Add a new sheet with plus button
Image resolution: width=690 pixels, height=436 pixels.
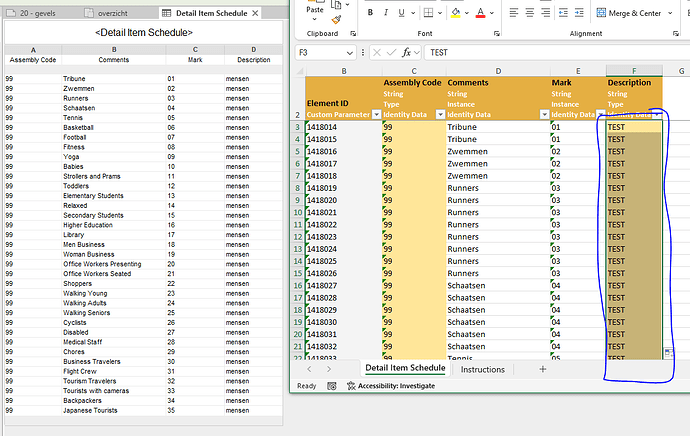(543, 369)
